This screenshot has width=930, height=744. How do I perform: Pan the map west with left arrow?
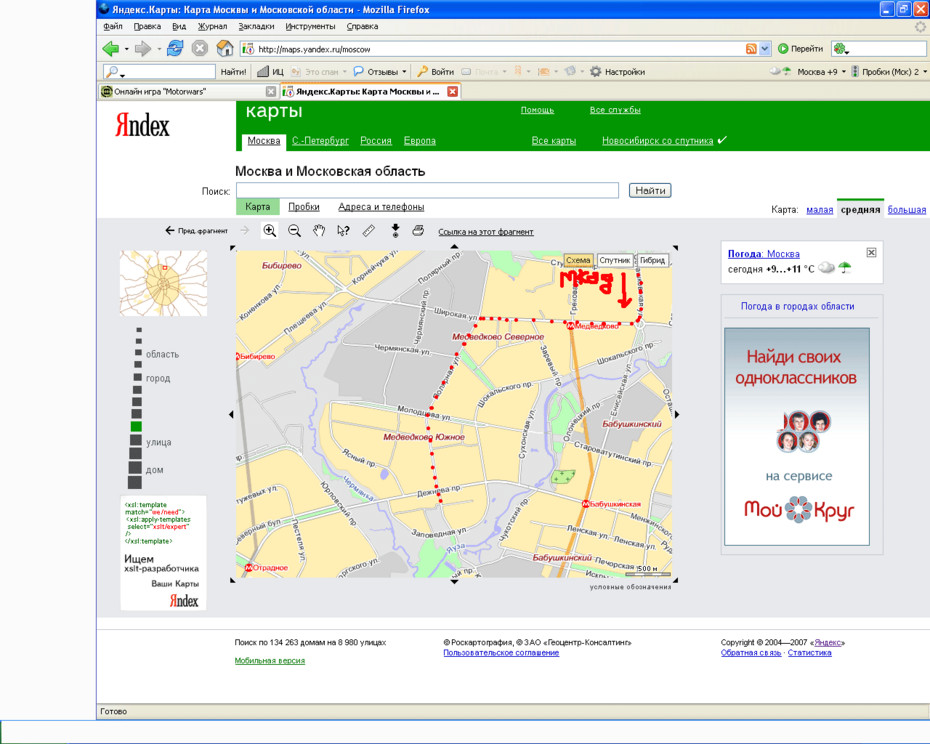[x=231, y=415]
